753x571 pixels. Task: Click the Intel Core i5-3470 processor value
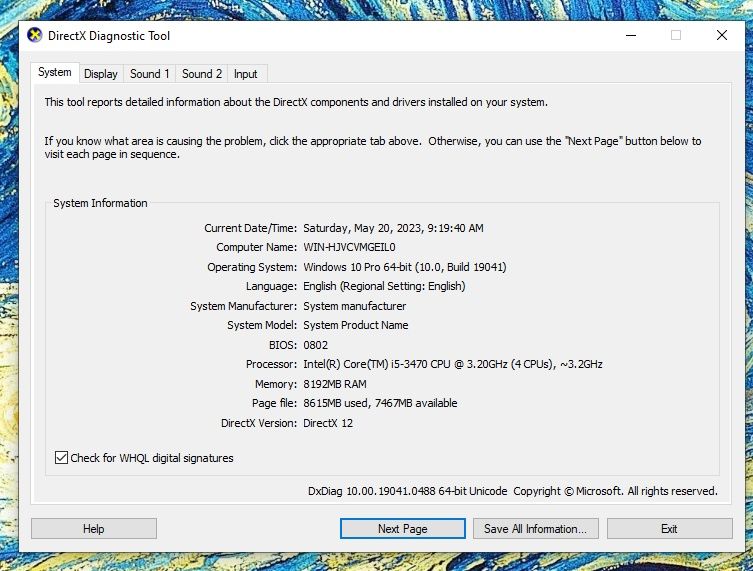pos(453,364)
